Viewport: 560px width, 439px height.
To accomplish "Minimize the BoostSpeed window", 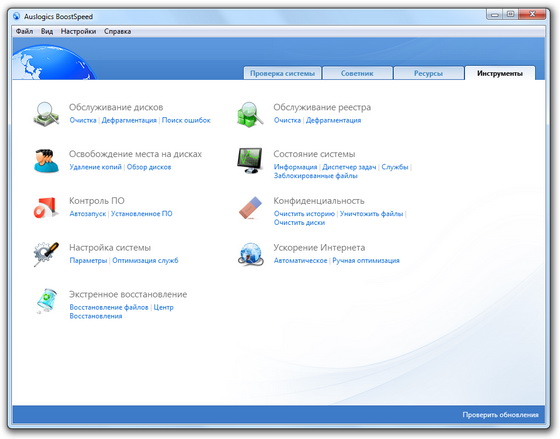I will (495, 15).
